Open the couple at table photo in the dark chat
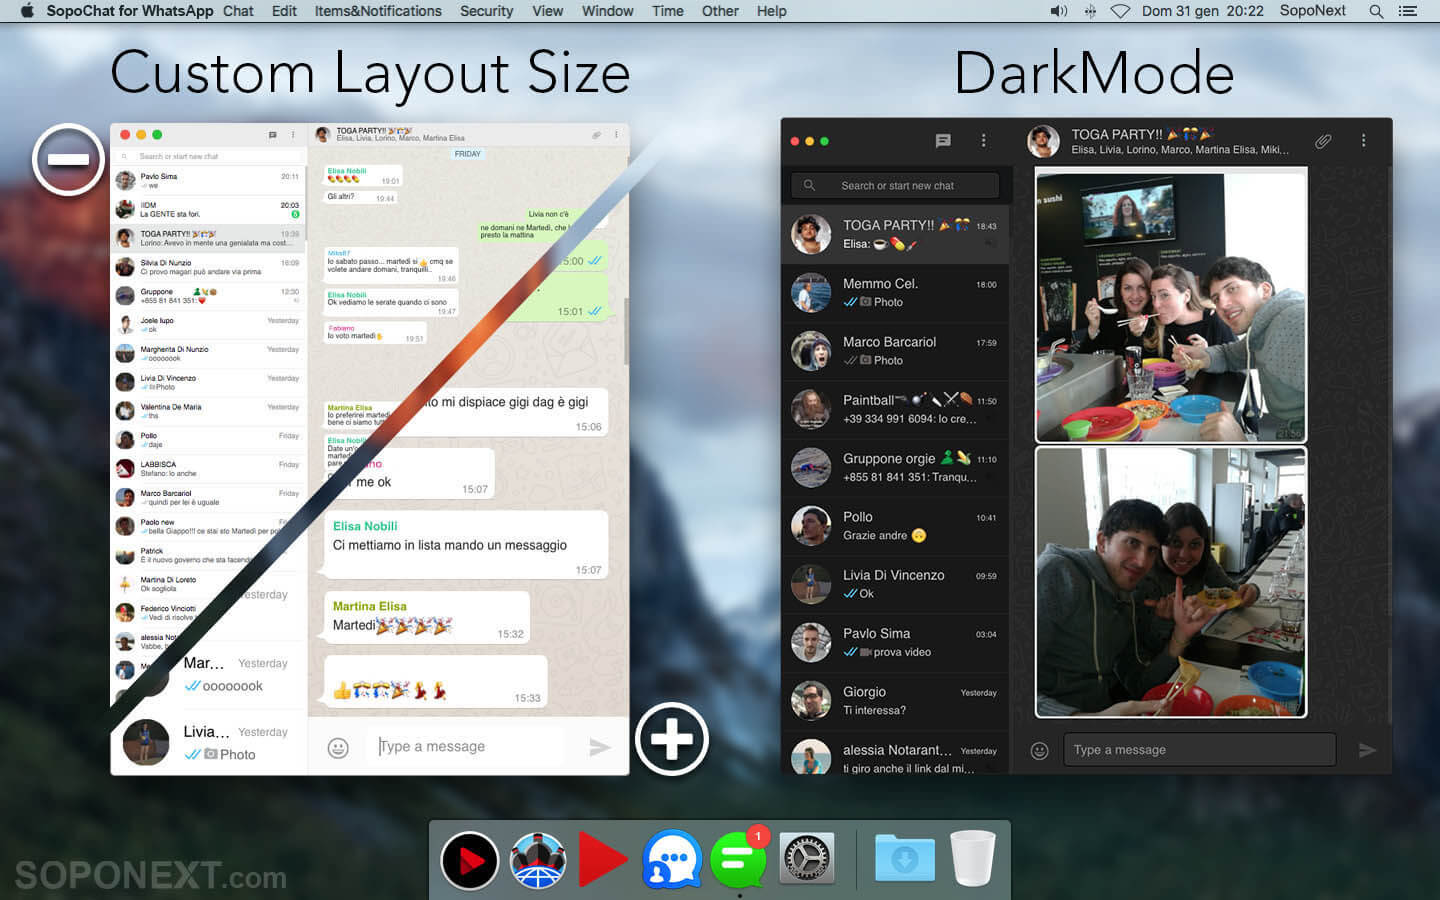 1170,582
